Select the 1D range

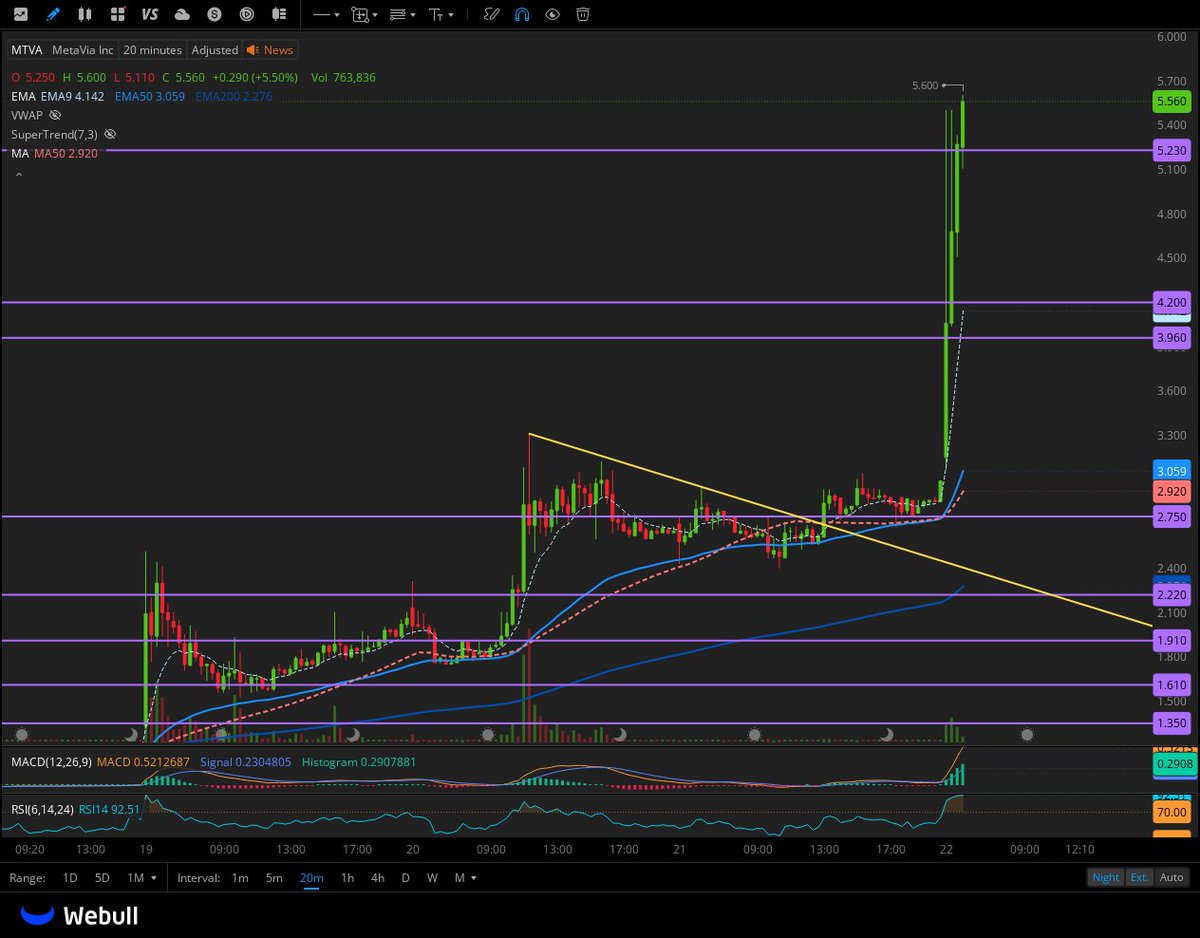pyautogui.click(x=70, y=878)
